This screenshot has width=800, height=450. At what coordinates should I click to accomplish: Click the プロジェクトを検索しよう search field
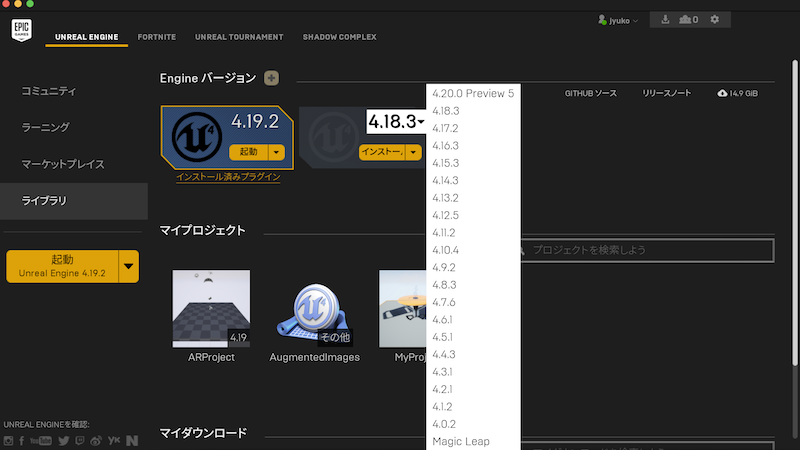tap(647, 251)
